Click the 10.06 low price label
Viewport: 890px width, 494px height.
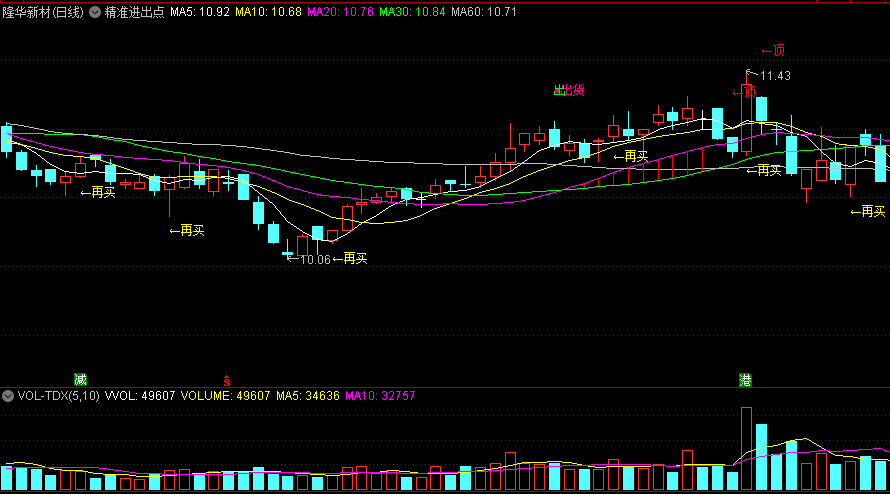tap(315, 259)
